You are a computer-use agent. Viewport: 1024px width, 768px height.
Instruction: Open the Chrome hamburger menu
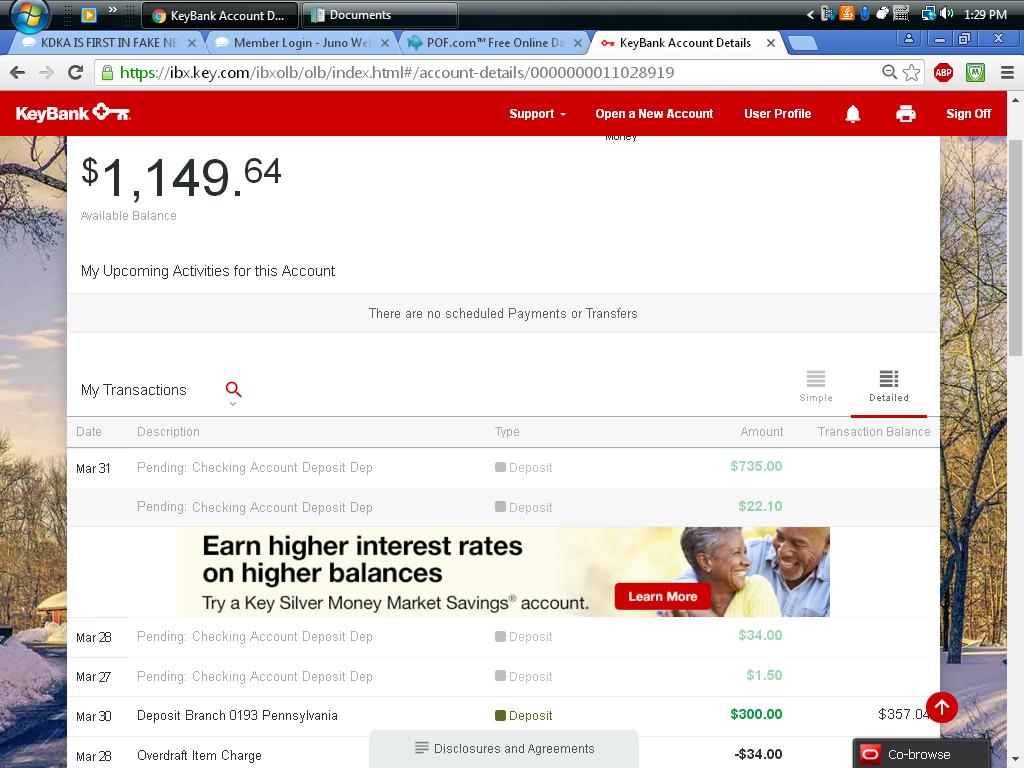click(x=1007, y=72)
